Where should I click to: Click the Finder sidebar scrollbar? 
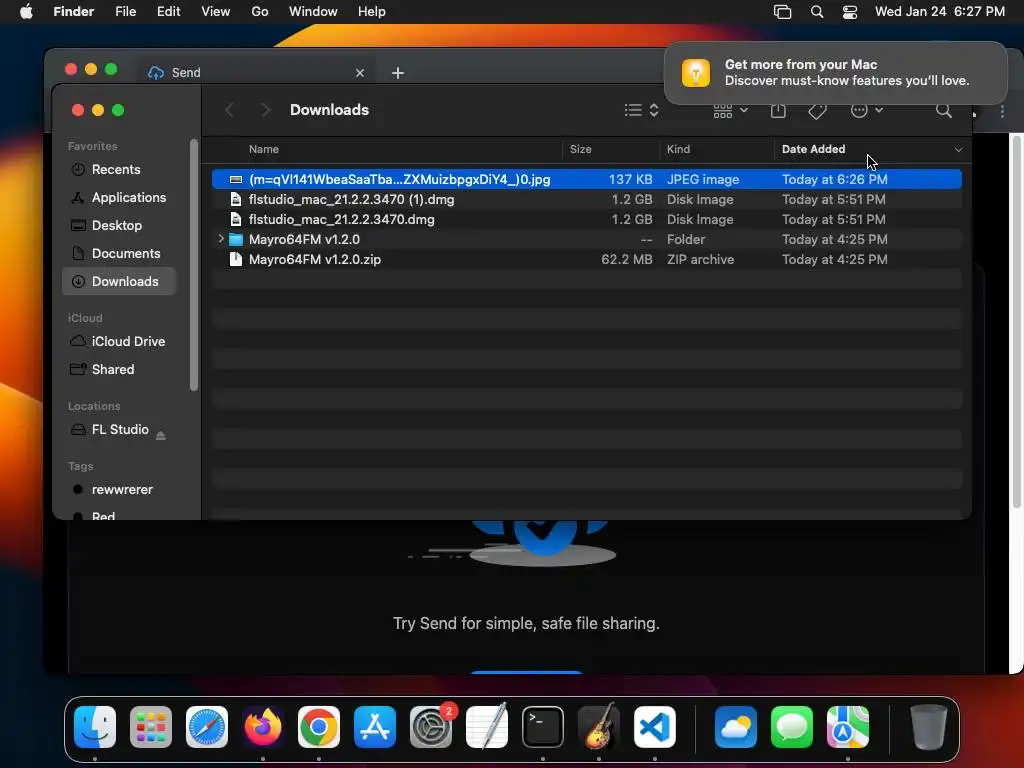pos(193,264)
